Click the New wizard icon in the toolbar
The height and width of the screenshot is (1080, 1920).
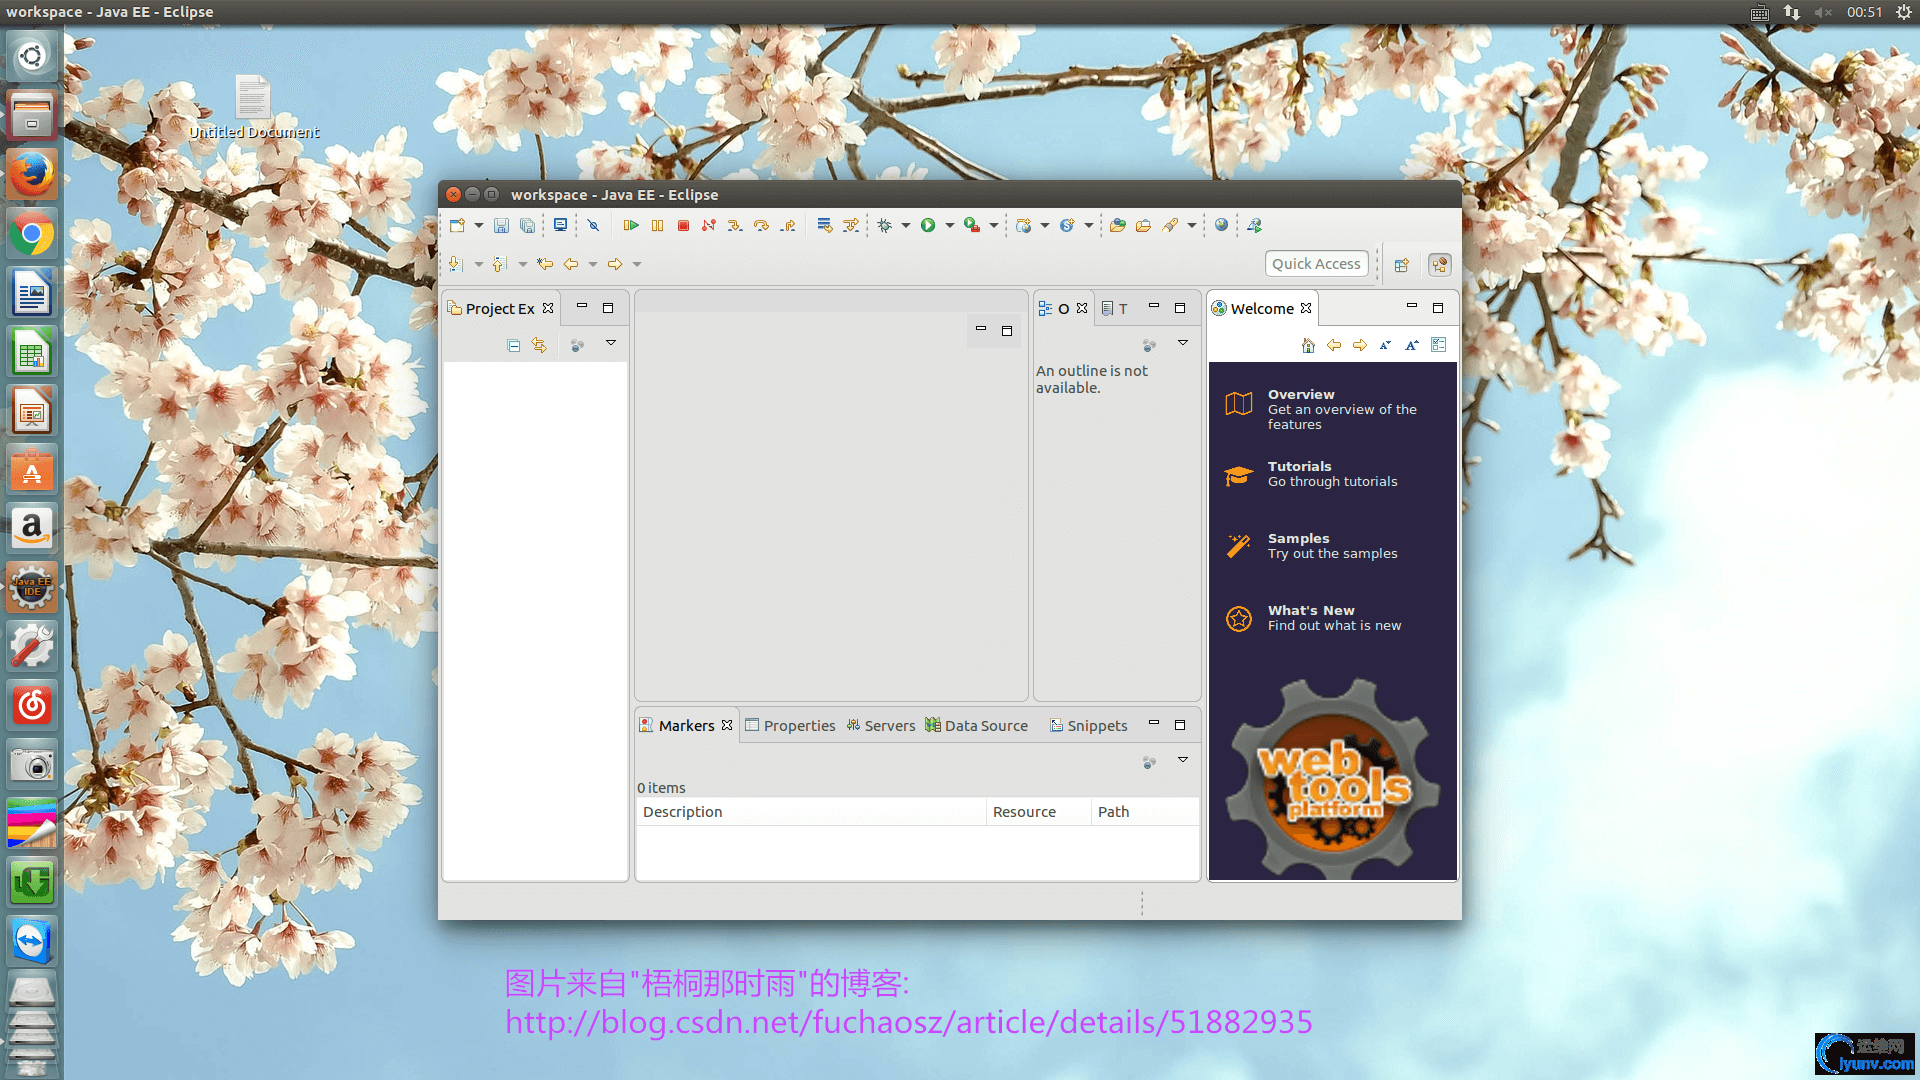point(457,226)
